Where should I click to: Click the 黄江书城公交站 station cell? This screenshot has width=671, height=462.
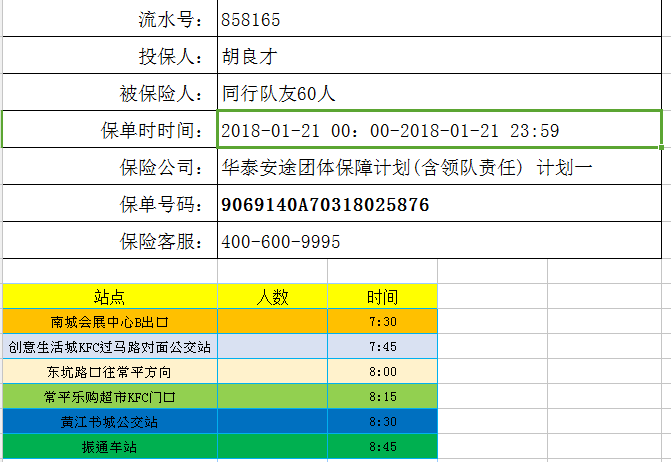tap(110, 421)
